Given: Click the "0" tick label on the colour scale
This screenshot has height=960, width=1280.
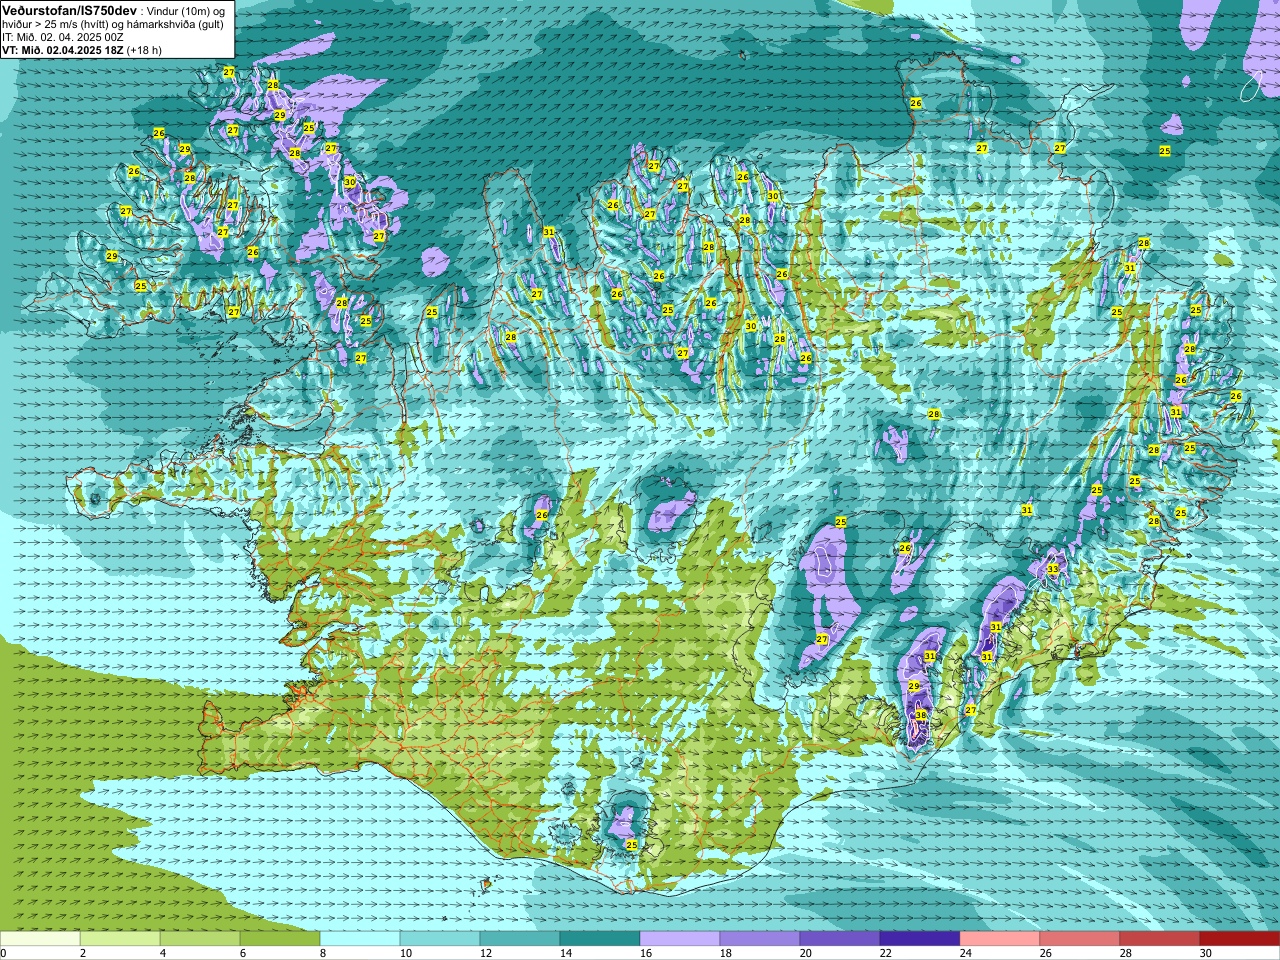Looking at the screenshot, I should tap(4, 953).
